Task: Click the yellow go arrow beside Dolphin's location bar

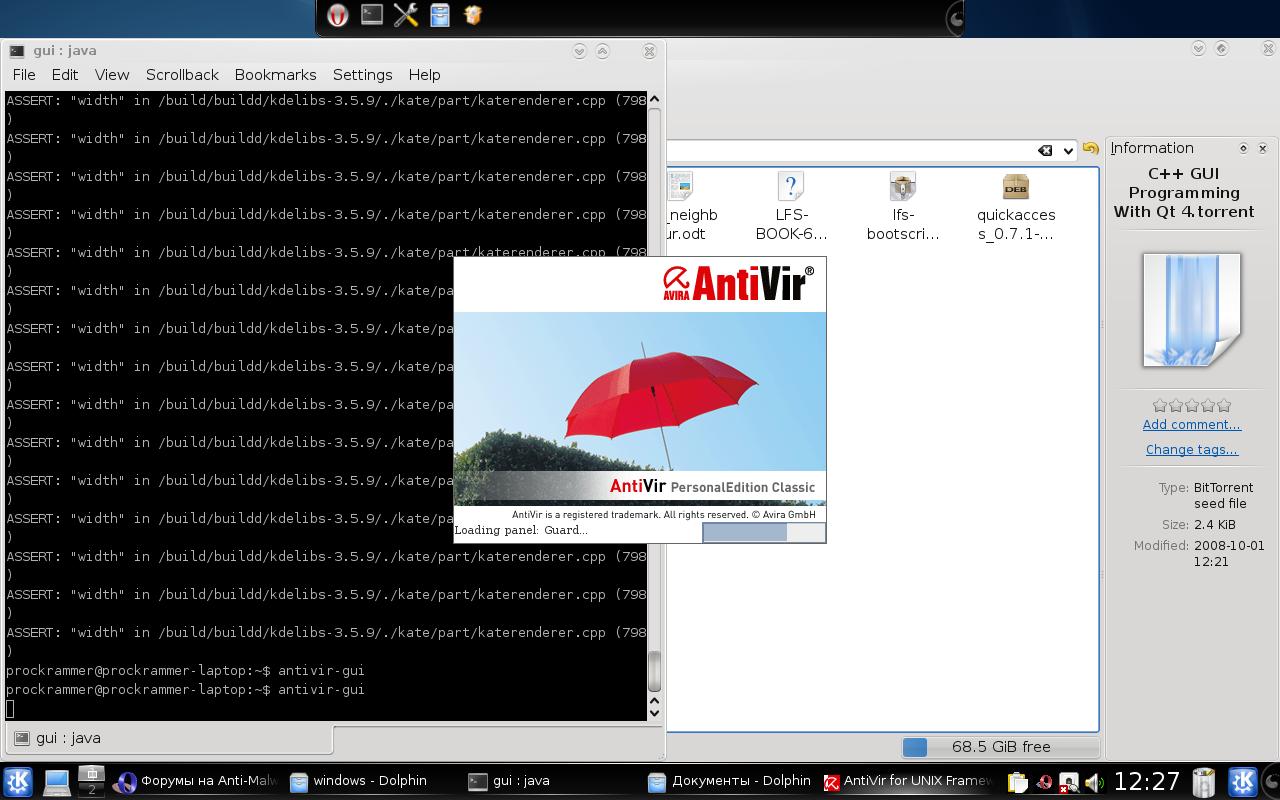Action: pos(1091,149)
